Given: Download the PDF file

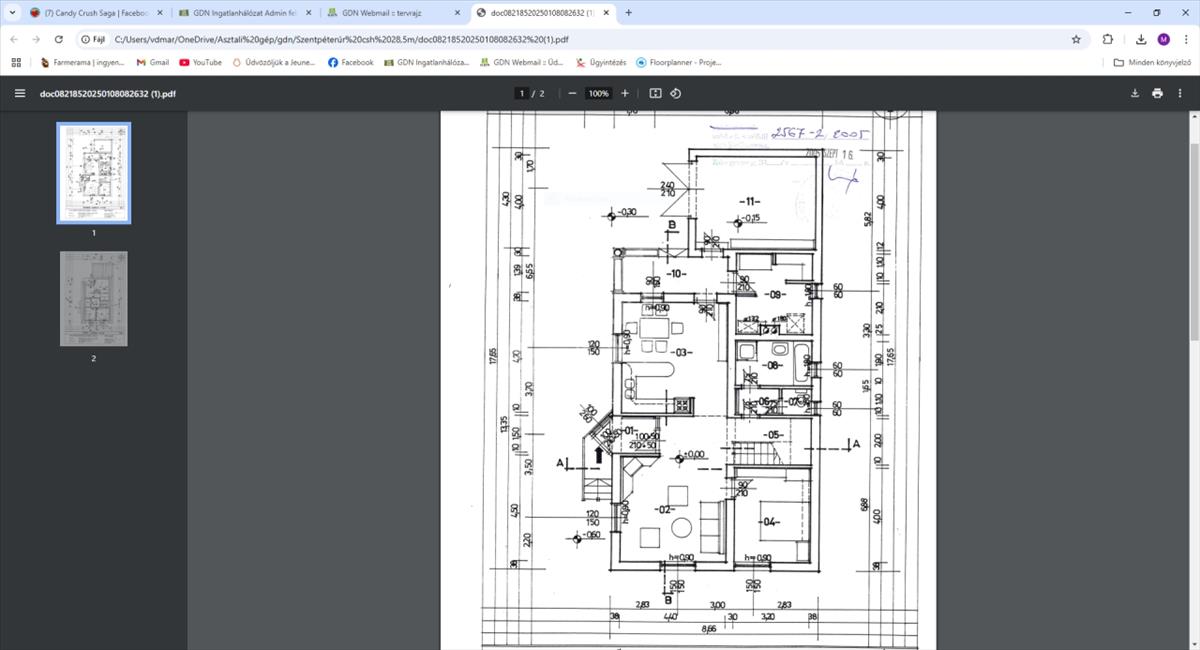Looking at the screenshot, I should point(1135,93).
